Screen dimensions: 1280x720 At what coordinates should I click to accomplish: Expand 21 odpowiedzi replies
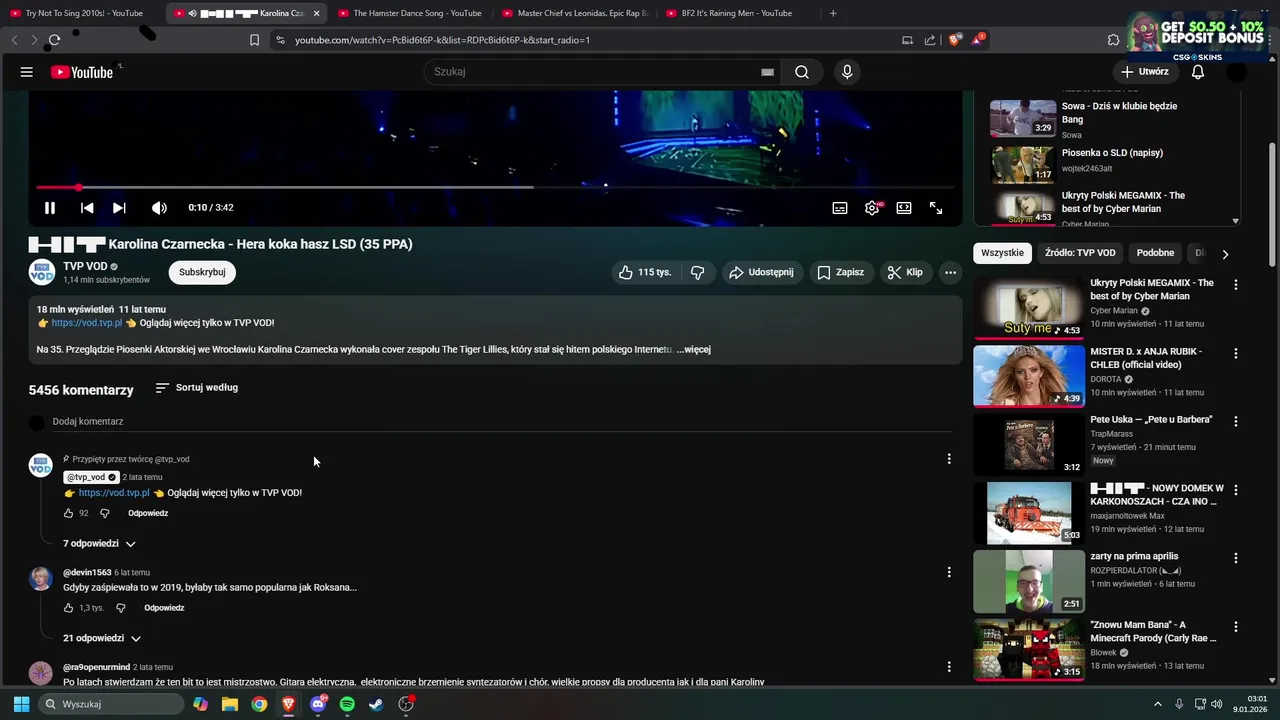click(x=102, y=638)
